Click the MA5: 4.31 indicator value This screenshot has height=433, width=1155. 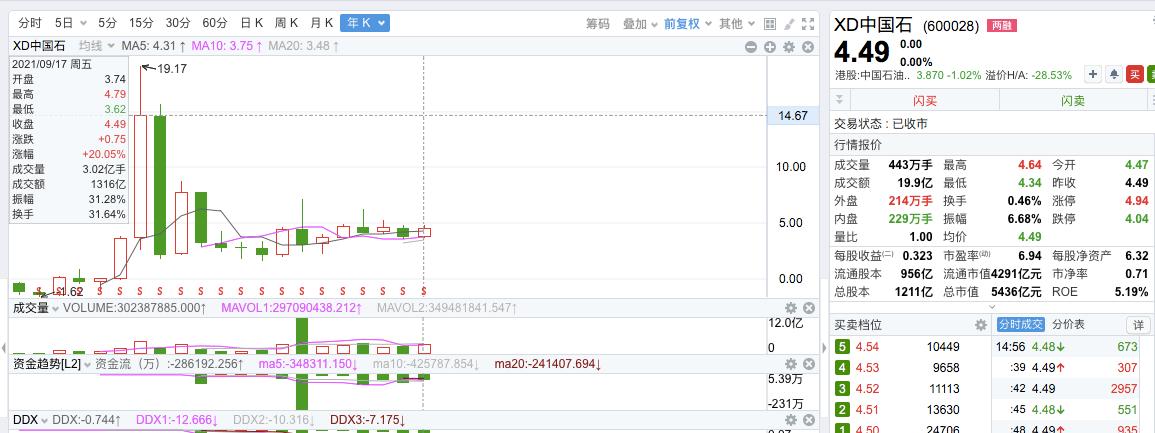[153, 46]
